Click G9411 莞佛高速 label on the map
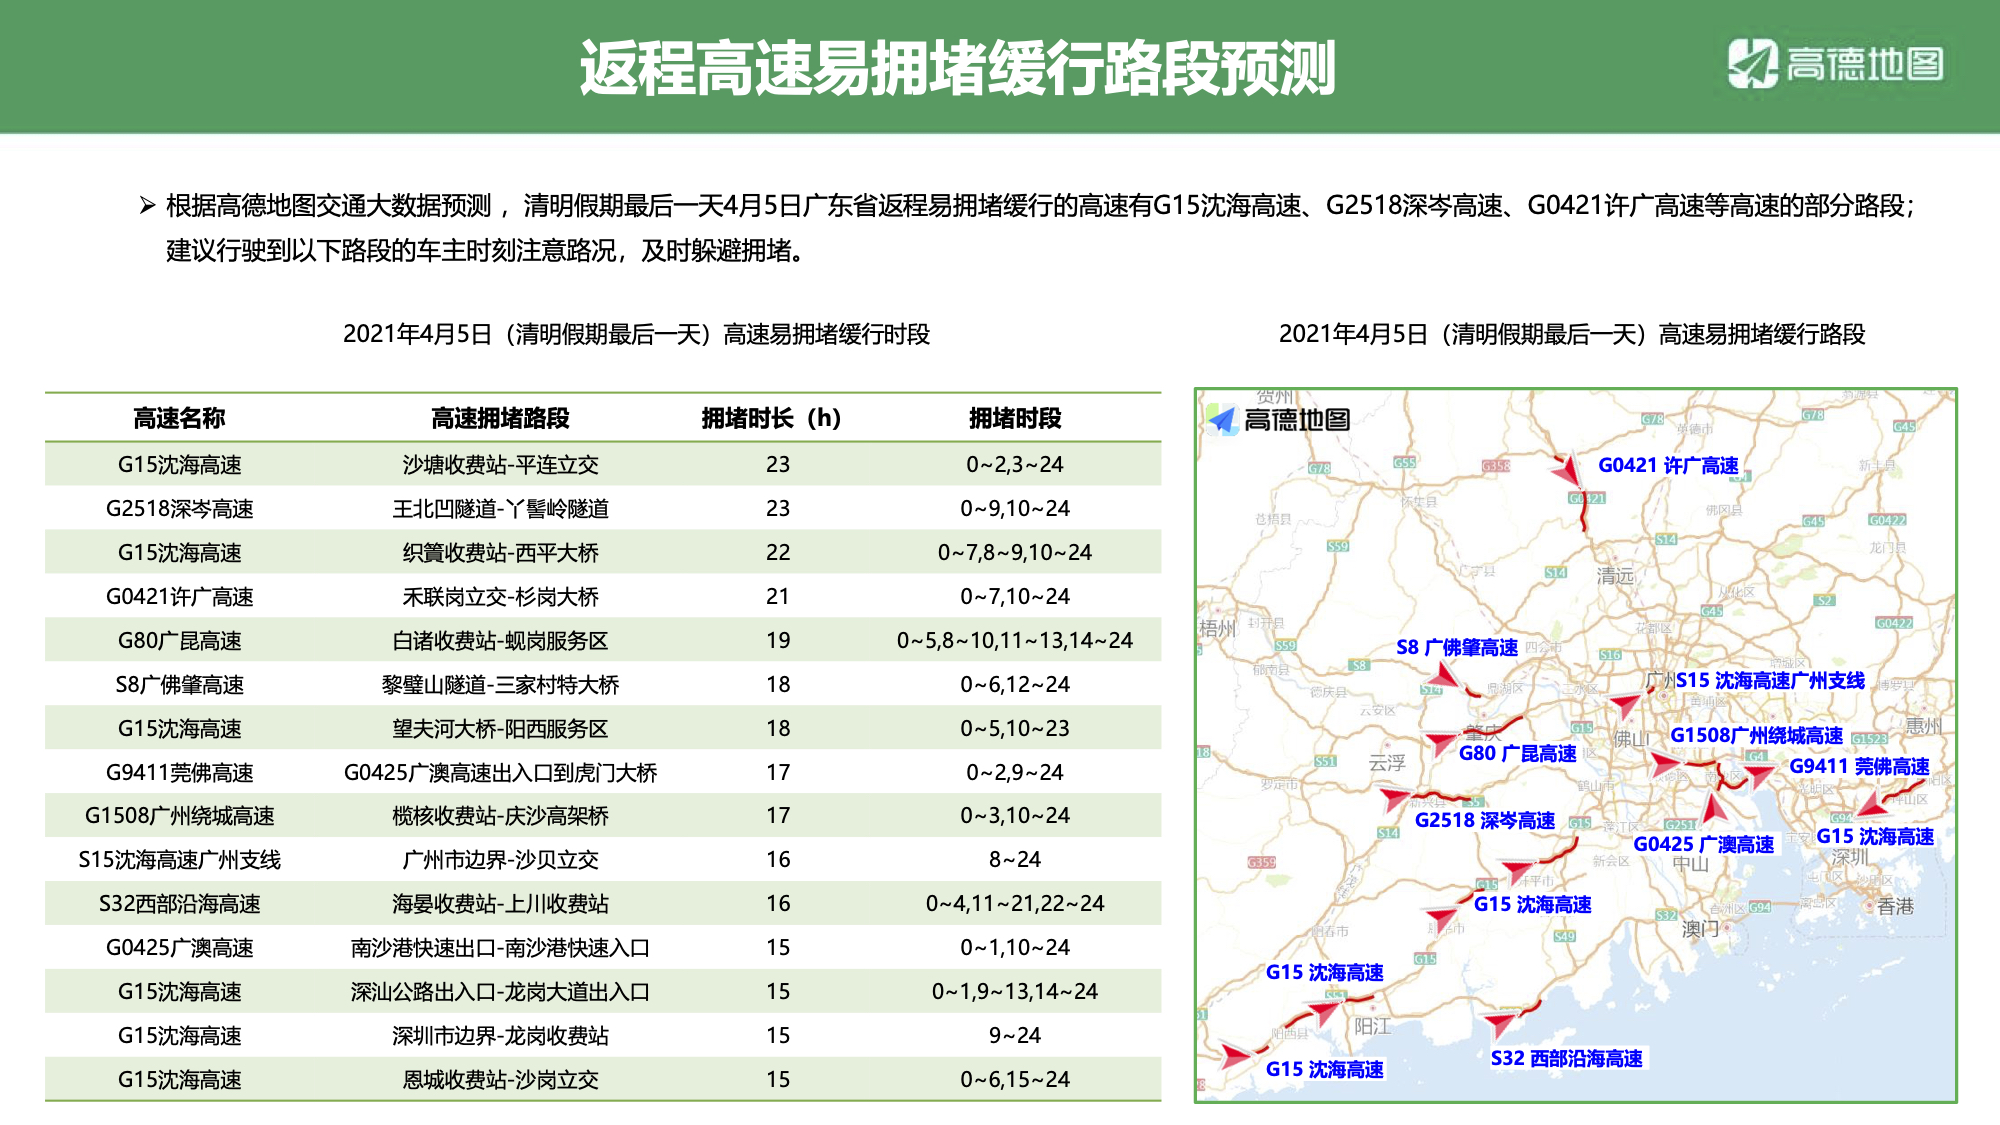 tap(1859, 766)
